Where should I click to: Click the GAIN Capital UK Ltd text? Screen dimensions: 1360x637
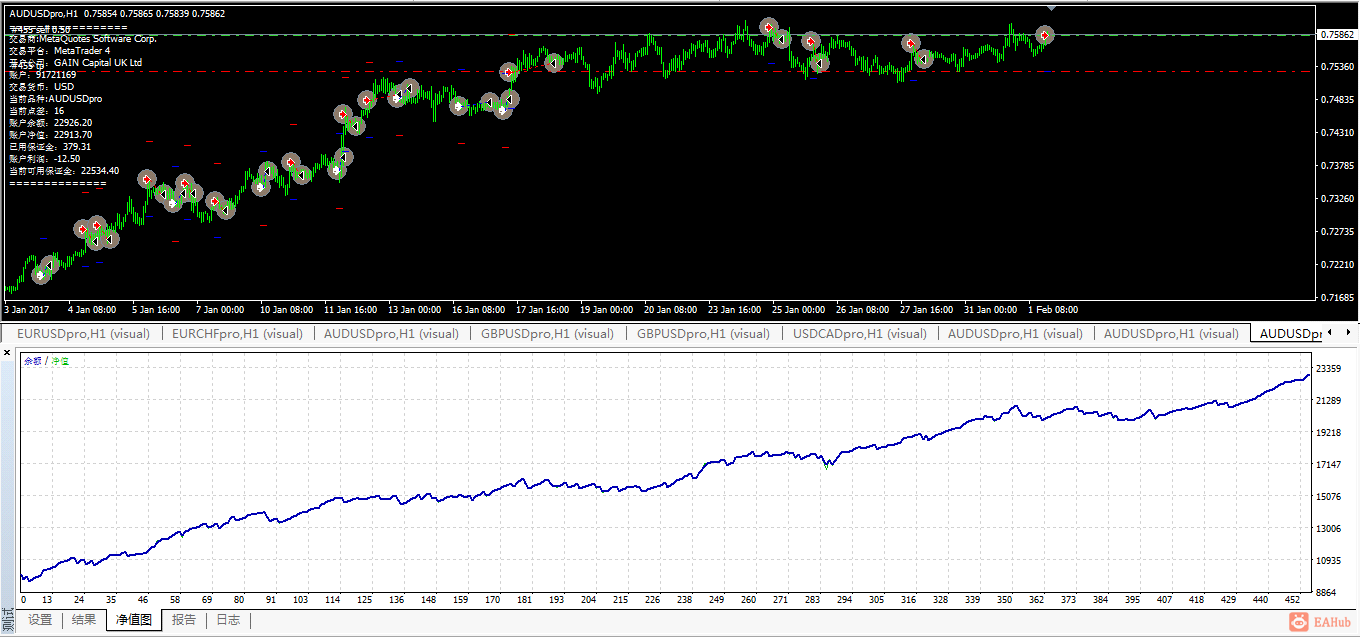(98, 63)
